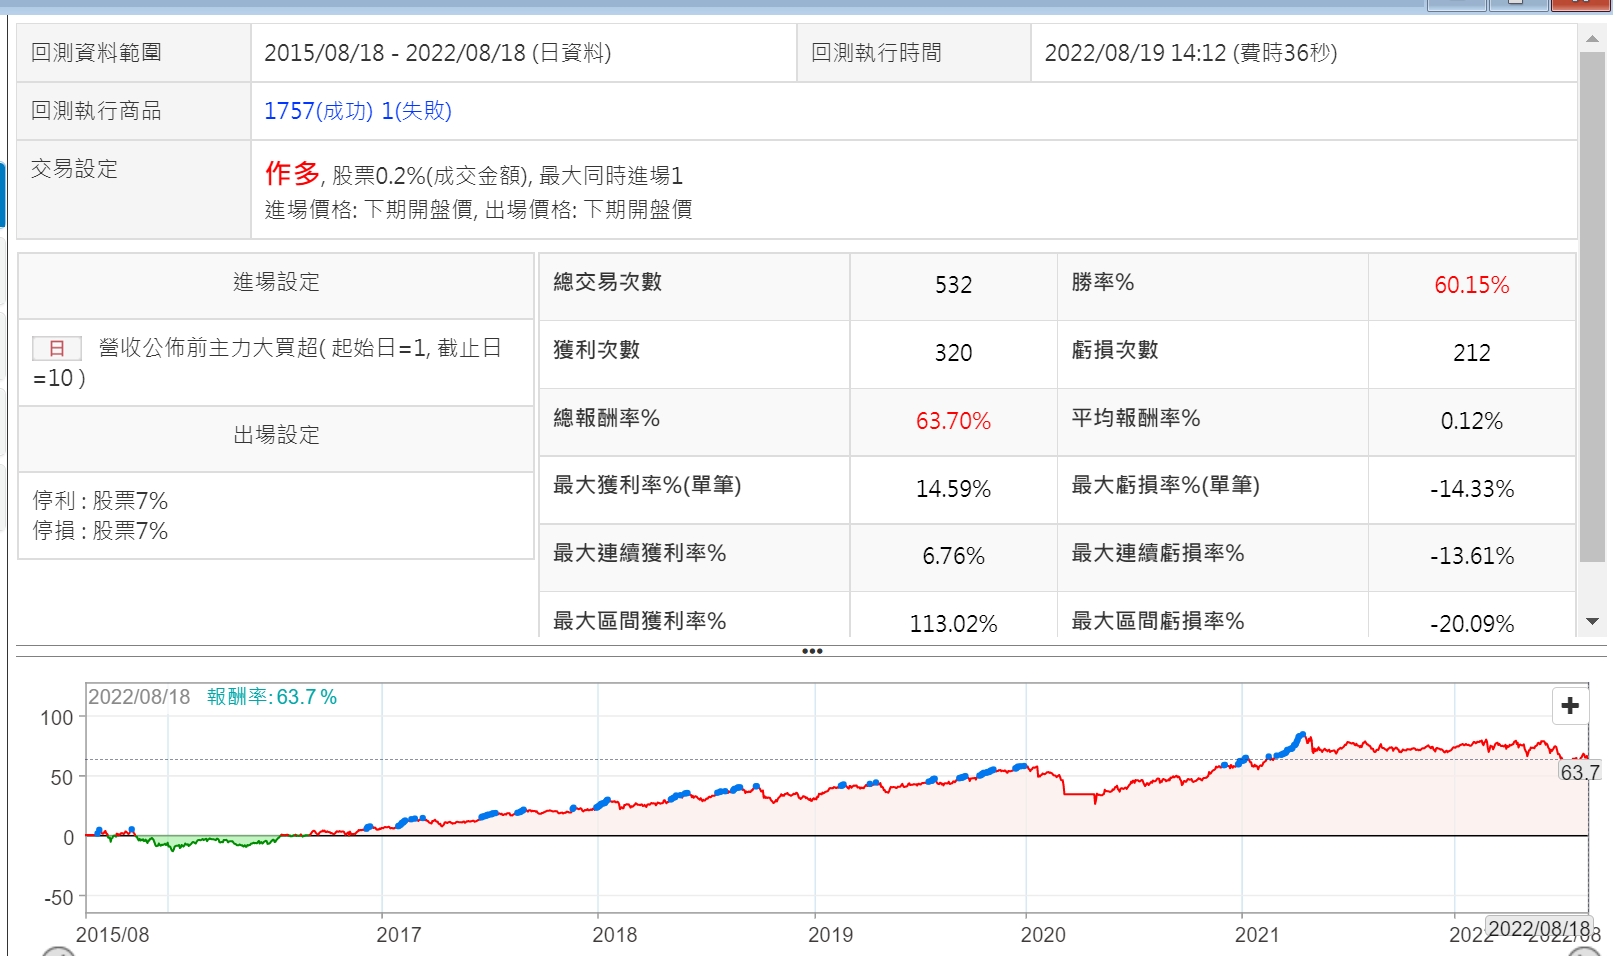This screenshot has height=956, width=1613.
Task: Open the 1757(成功) successful products link
Action: 318,111
